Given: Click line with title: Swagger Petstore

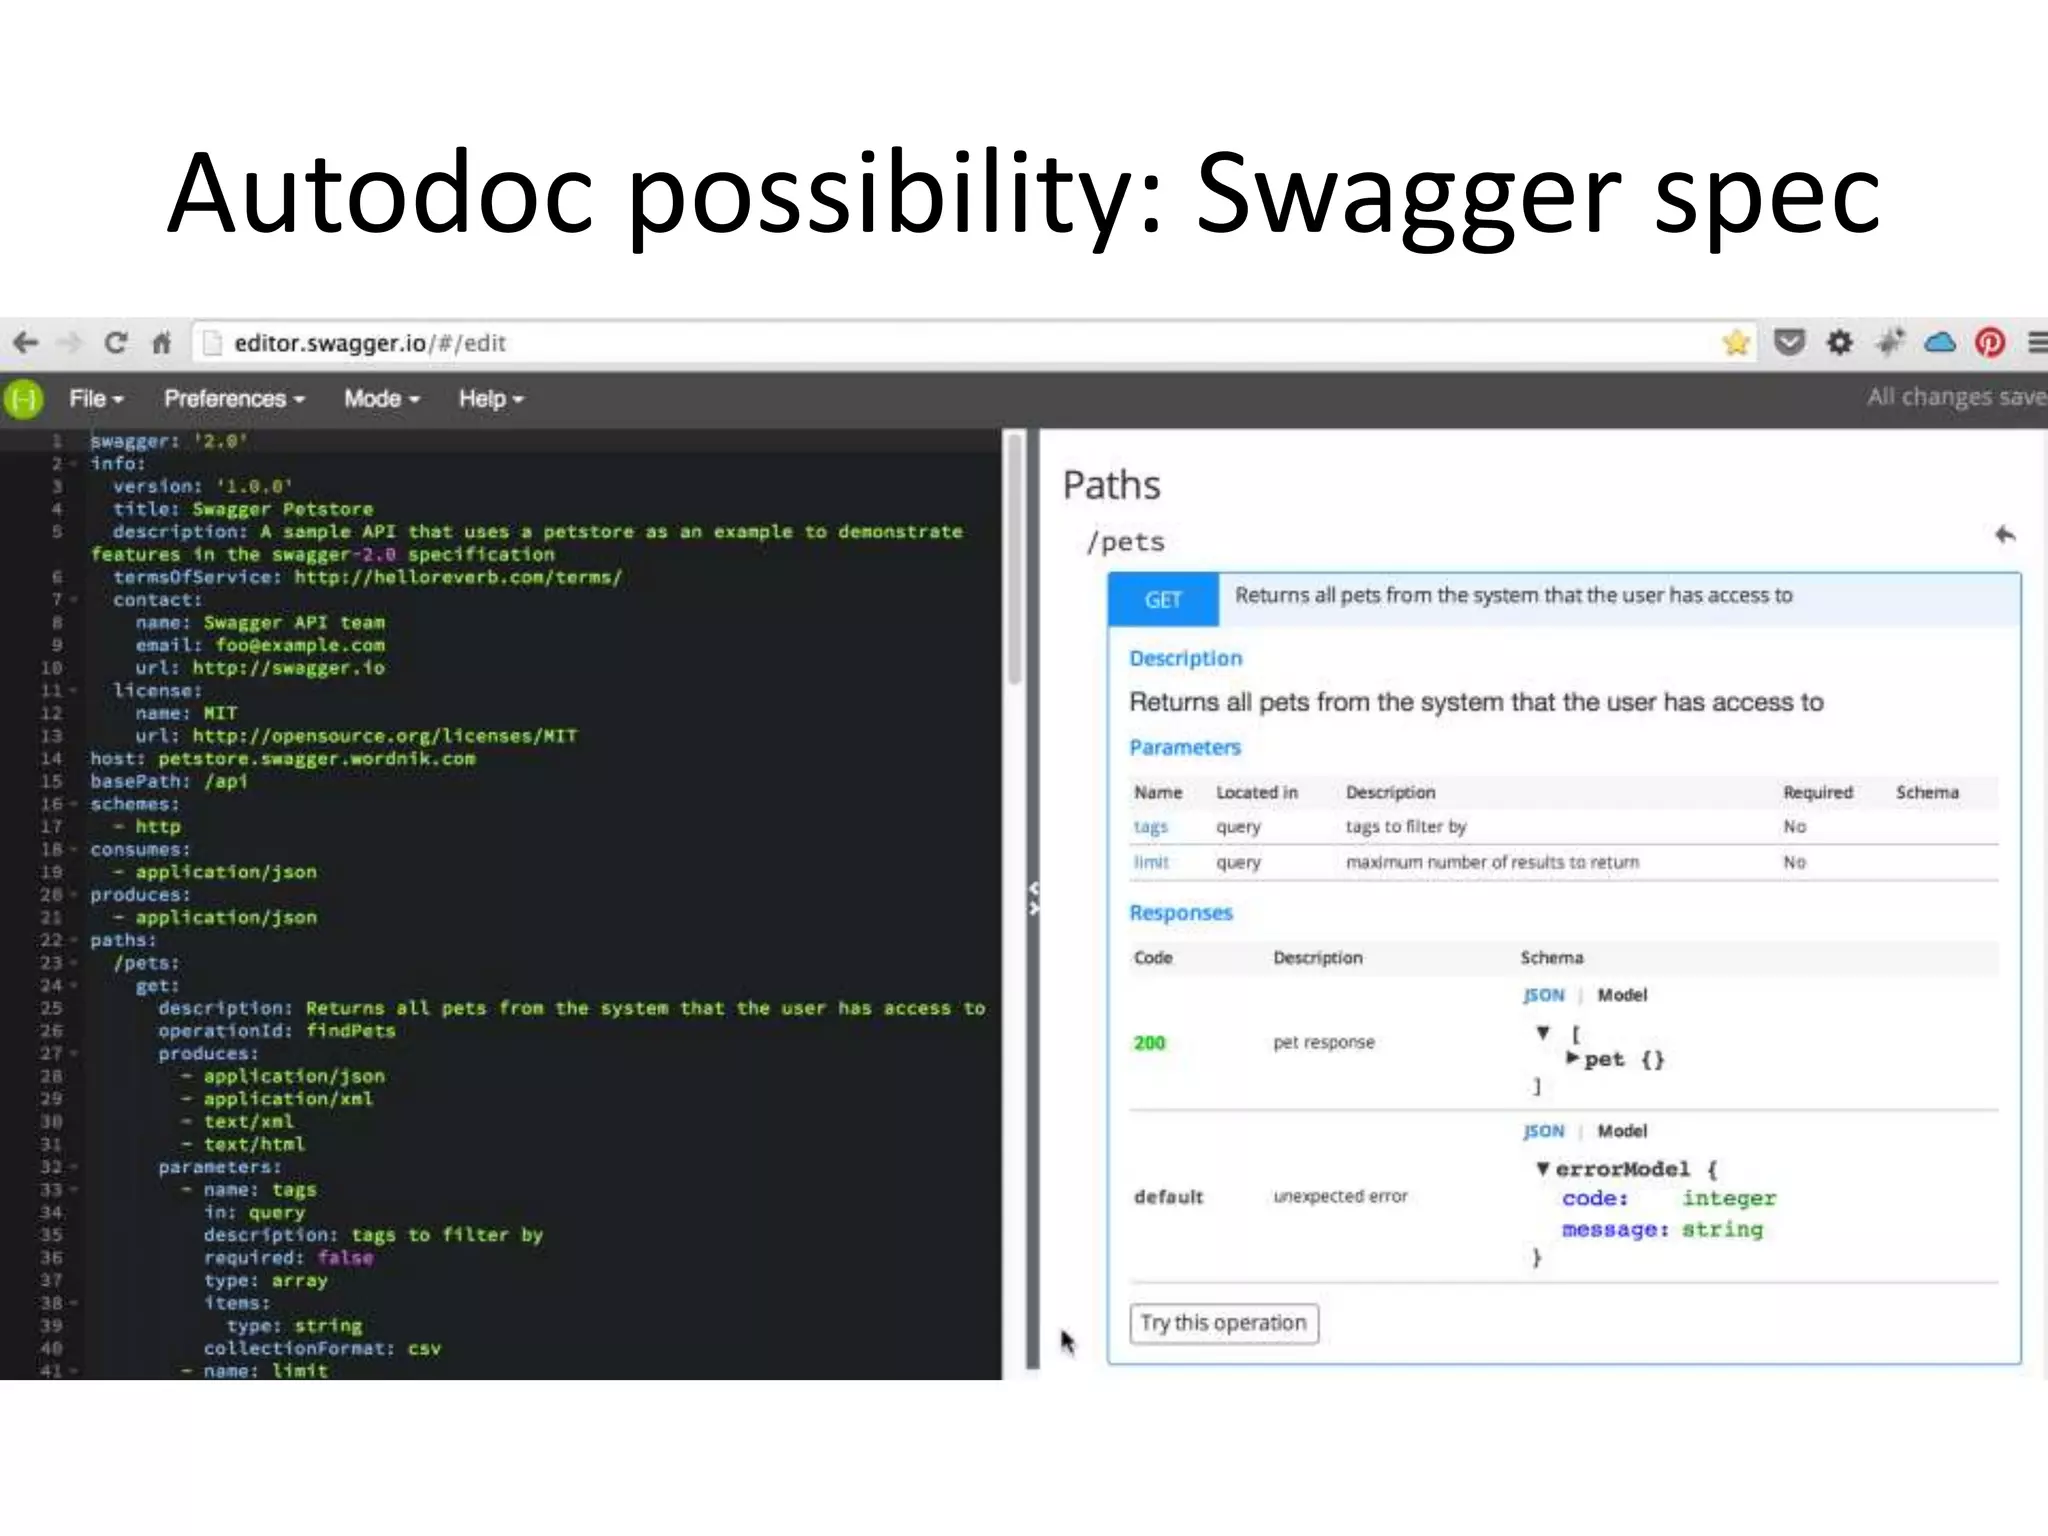Looking at the screenshot, I should point(243,509).
